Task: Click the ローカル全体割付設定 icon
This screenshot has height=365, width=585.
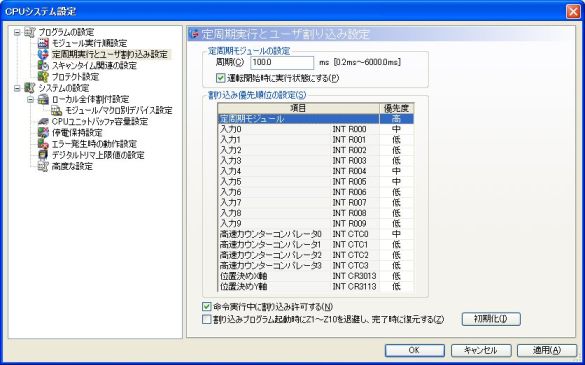Action: (43, 99)
